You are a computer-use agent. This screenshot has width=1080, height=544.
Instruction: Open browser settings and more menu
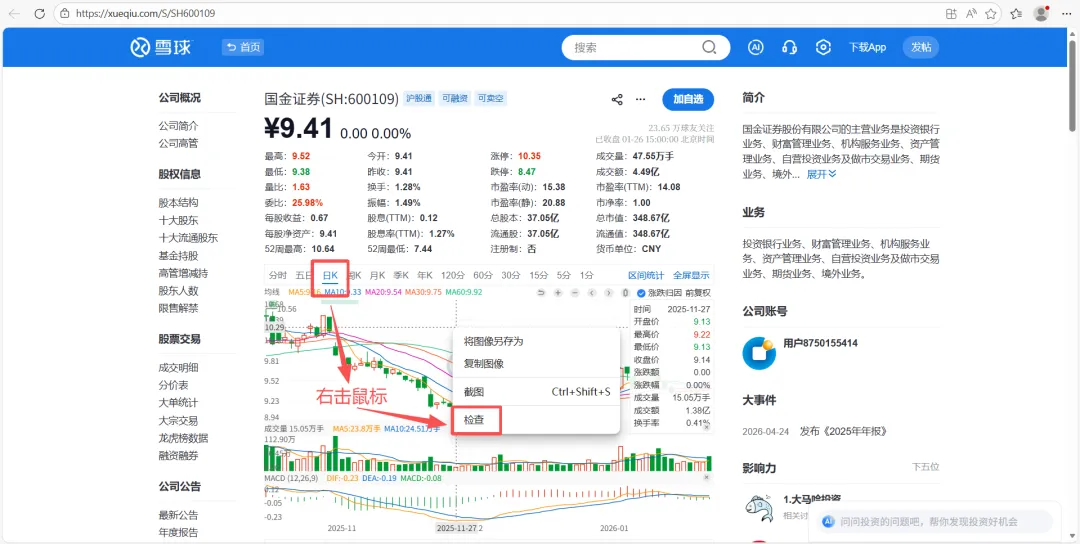click(x=1065, y=13)
